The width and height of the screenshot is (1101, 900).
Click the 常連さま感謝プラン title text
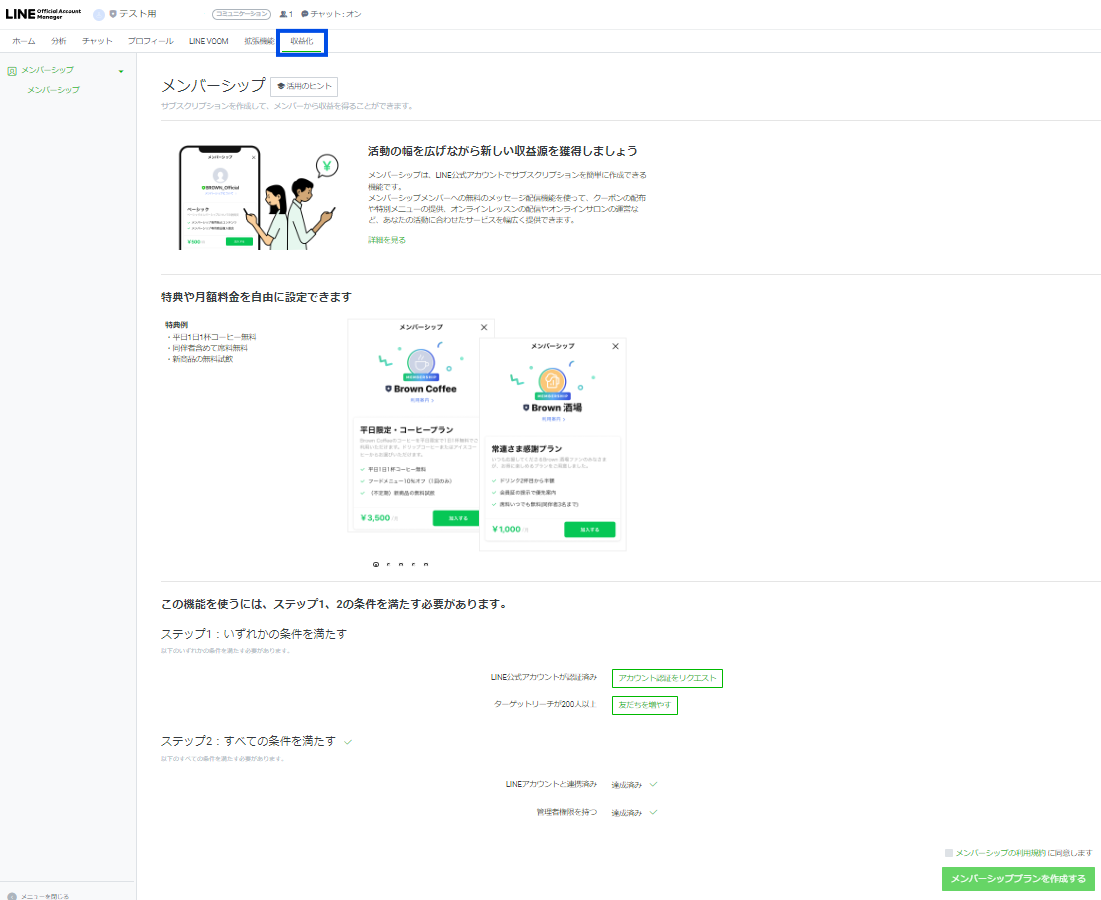527,449
